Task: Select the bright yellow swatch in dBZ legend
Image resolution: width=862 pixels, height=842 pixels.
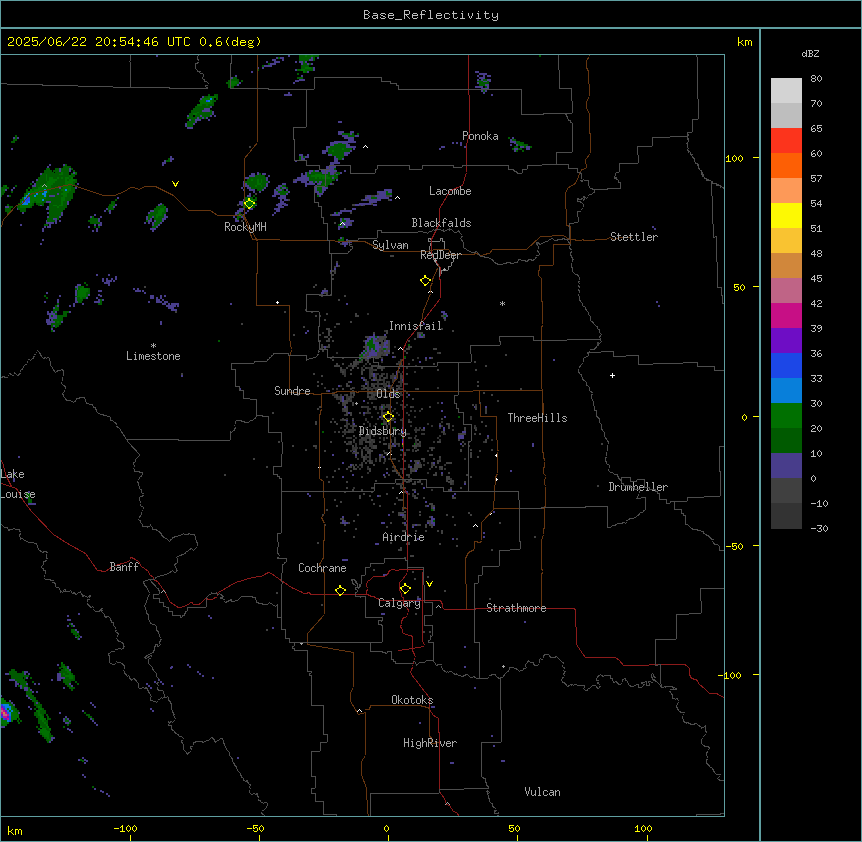Action: click(786, 215)
